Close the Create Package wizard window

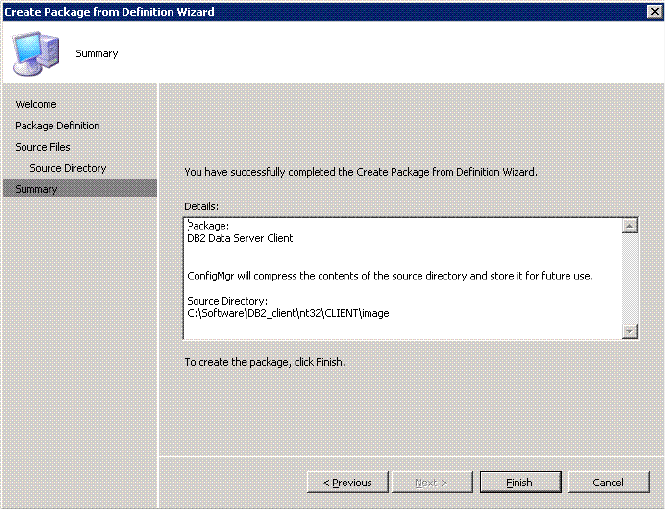652,11
